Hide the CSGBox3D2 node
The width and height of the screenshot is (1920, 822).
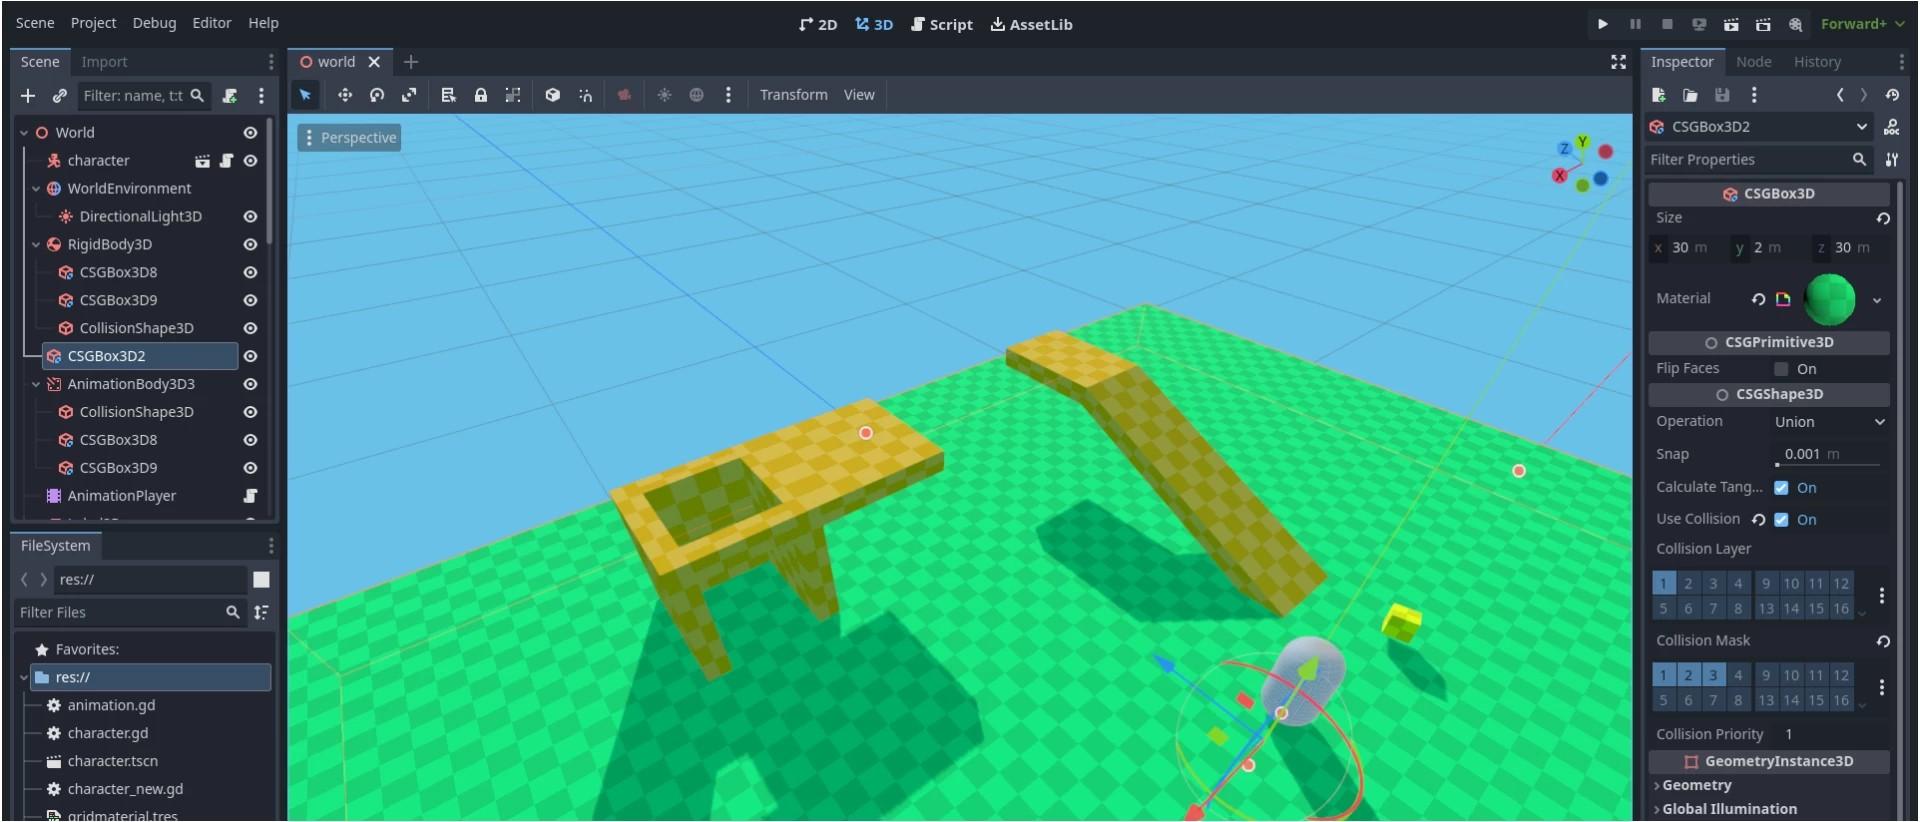tap(250, 356)
